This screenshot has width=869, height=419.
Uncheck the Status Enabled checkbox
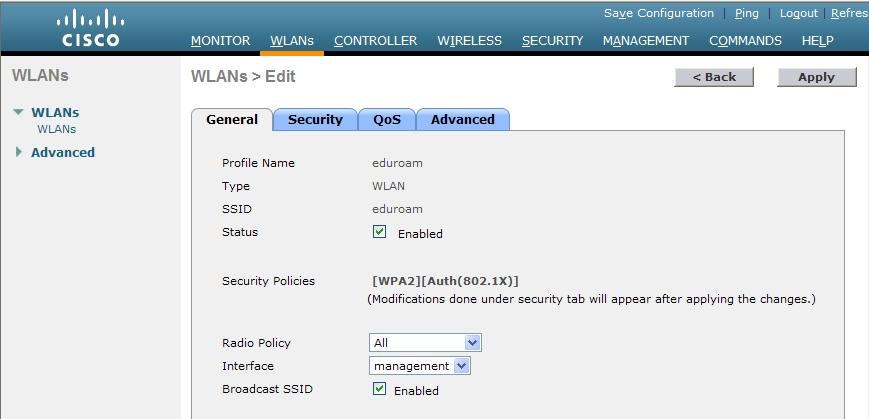pyautogui.click(x=379, y=232)
